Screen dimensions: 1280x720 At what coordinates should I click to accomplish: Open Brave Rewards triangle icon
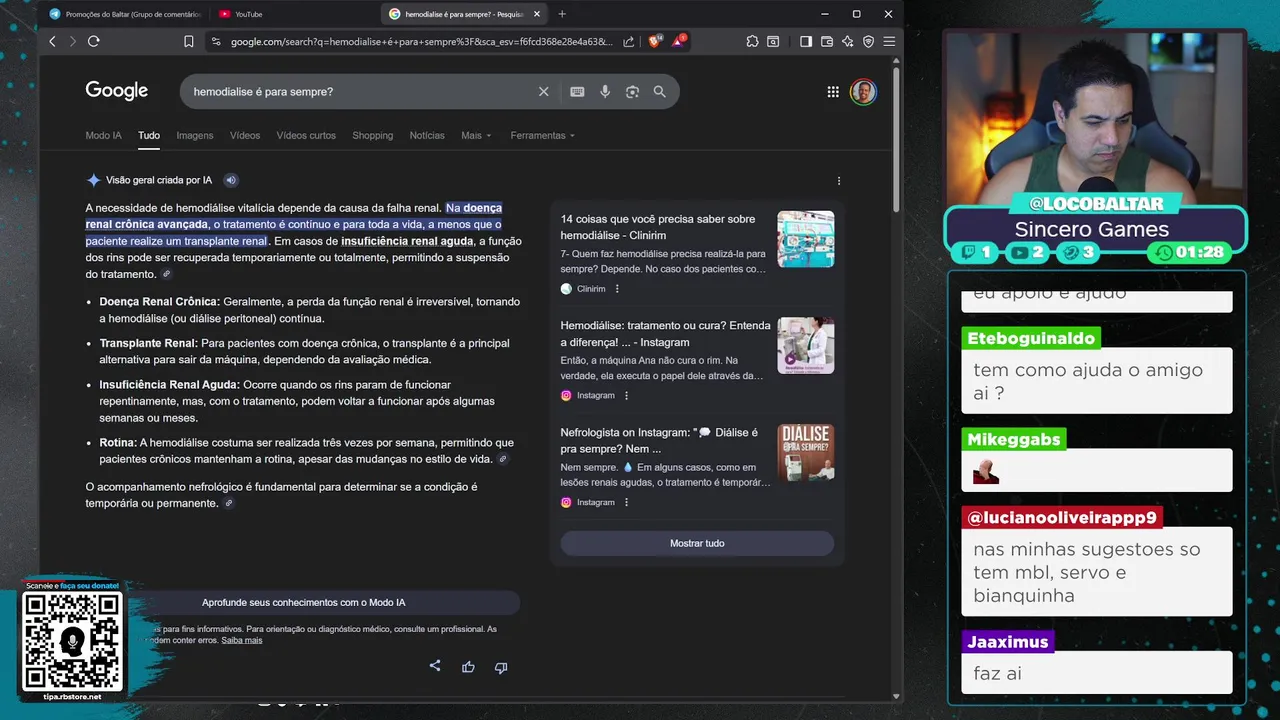pyautogui.click(x=679, y=41)
